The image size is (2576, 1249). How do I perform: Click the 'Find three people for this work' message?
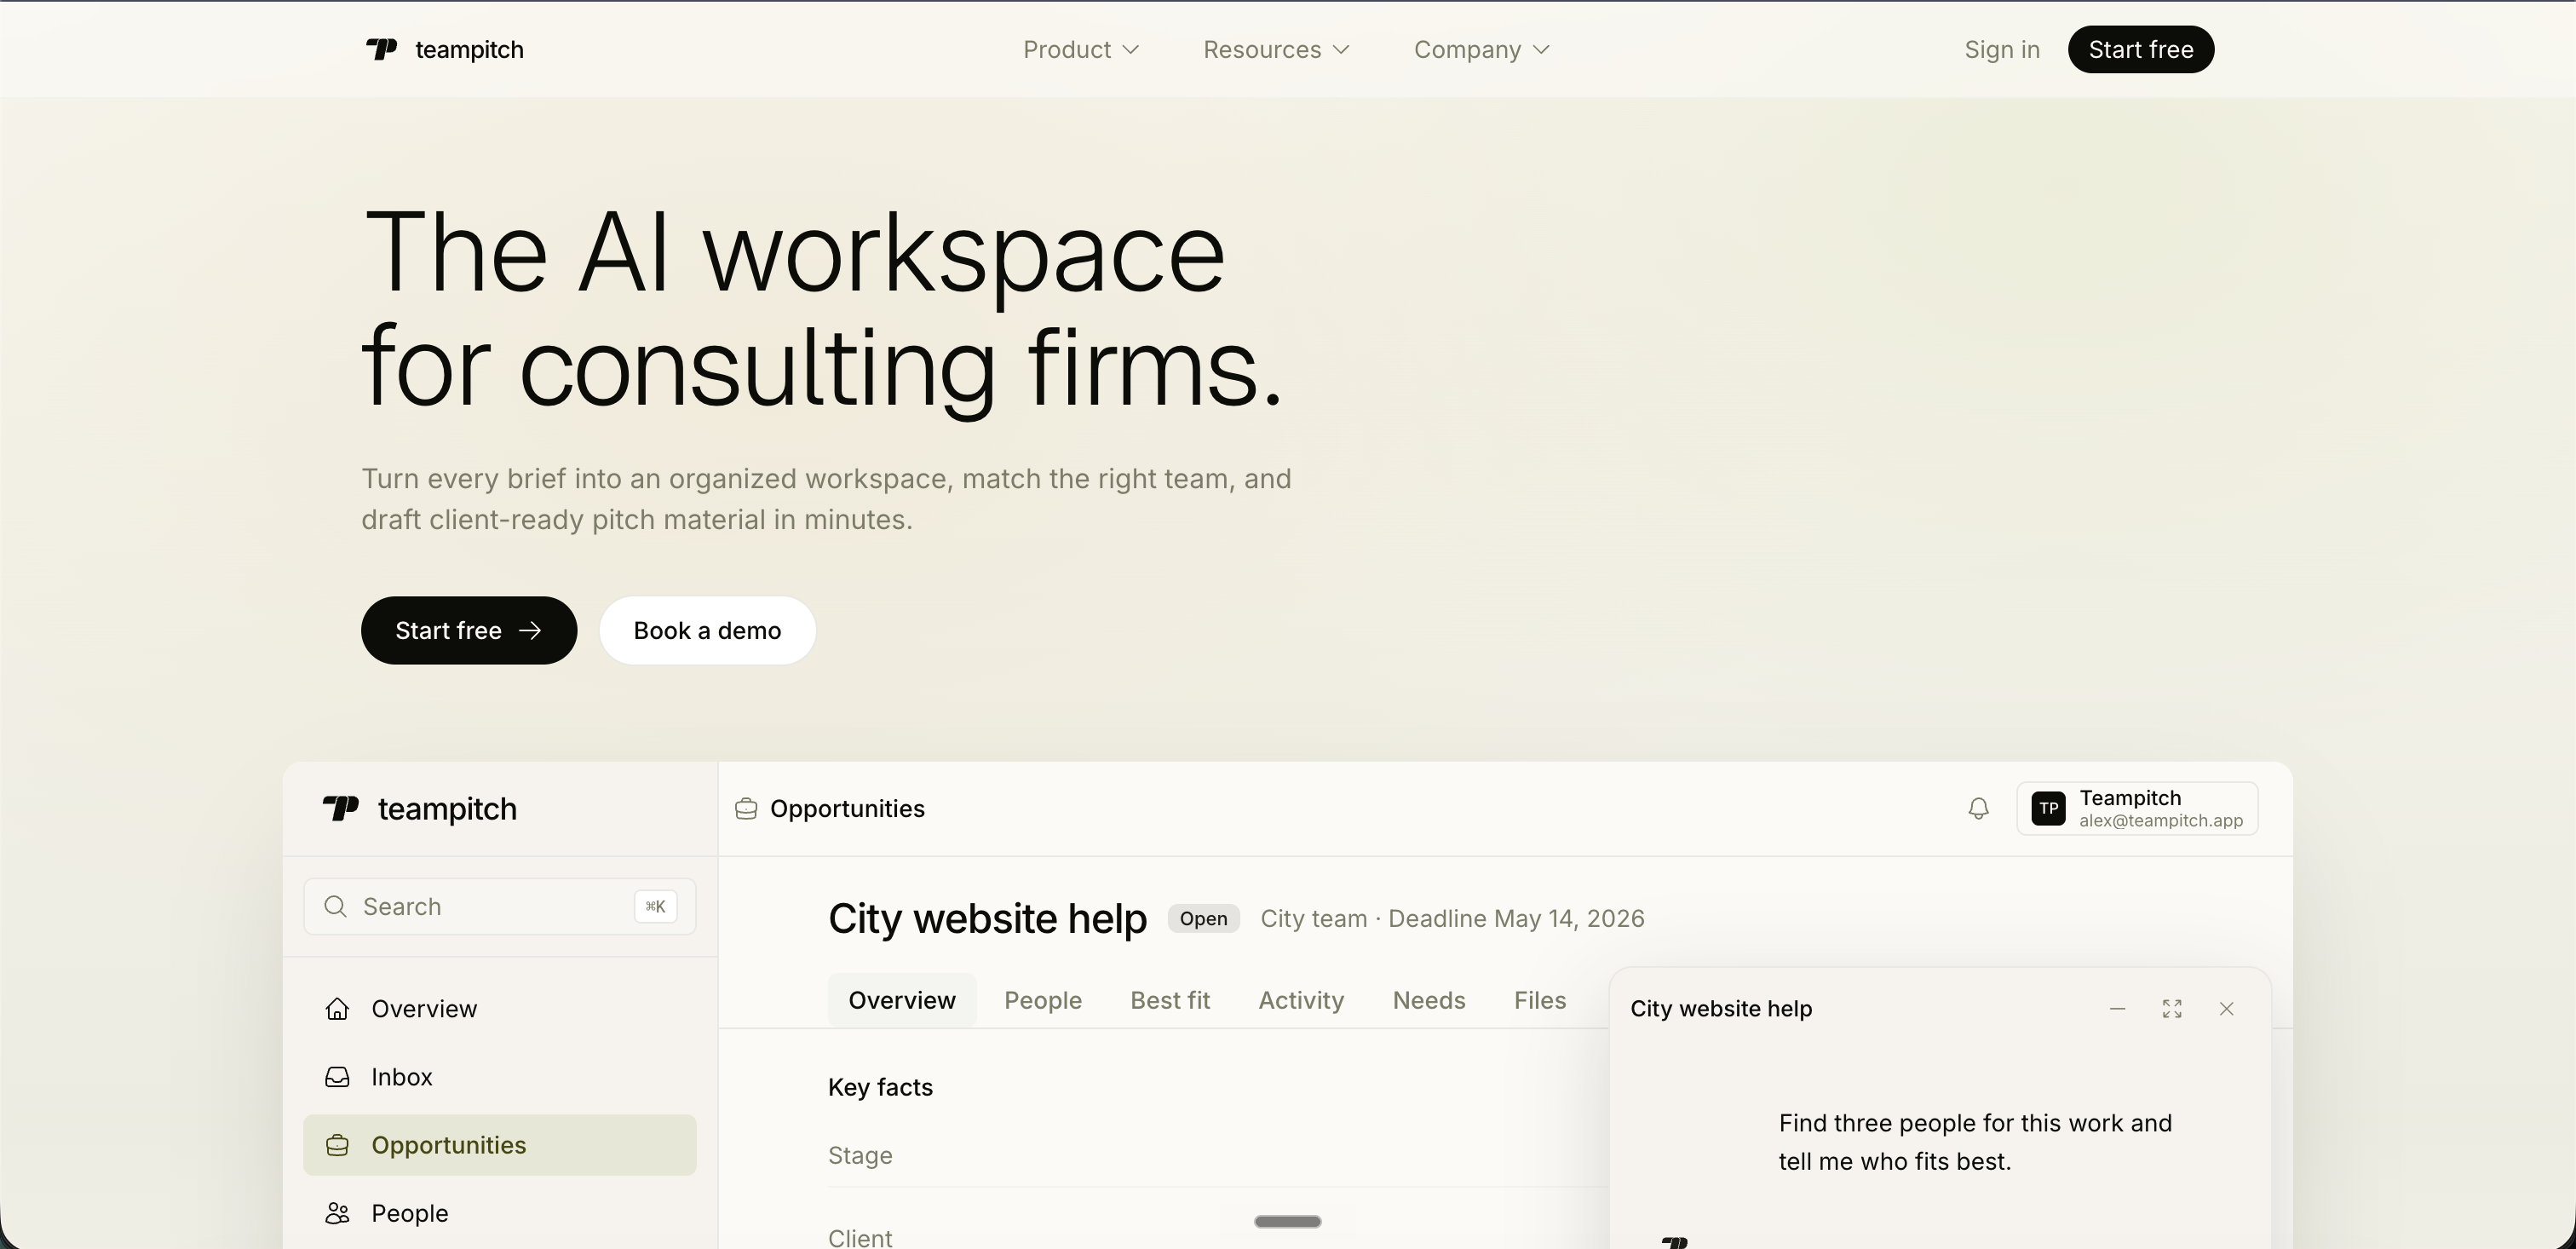click(1975, 1142)
